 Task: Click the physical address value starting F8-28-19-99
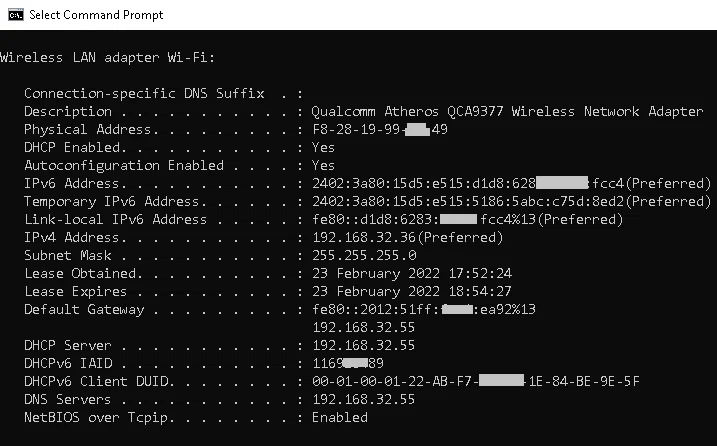click(380, 129)
